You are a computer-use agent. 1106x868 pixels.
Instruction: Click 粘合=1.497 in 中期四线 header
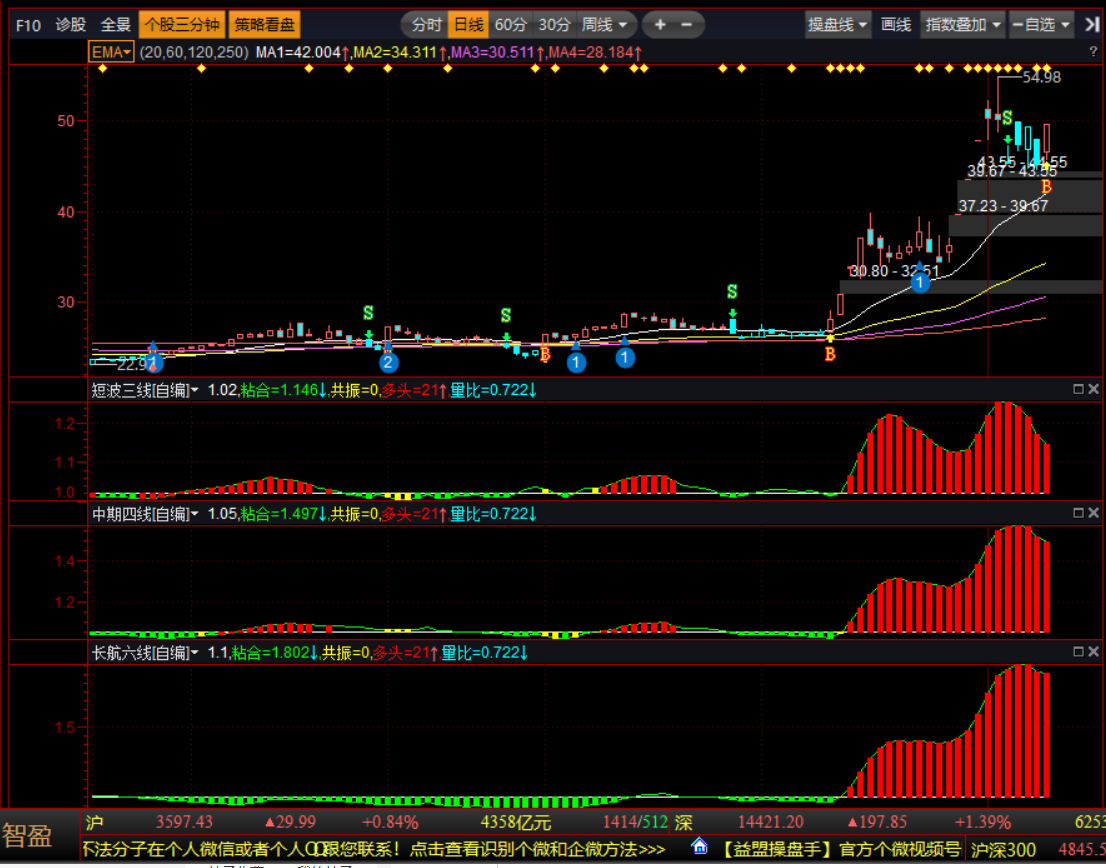tap(283, 514)
